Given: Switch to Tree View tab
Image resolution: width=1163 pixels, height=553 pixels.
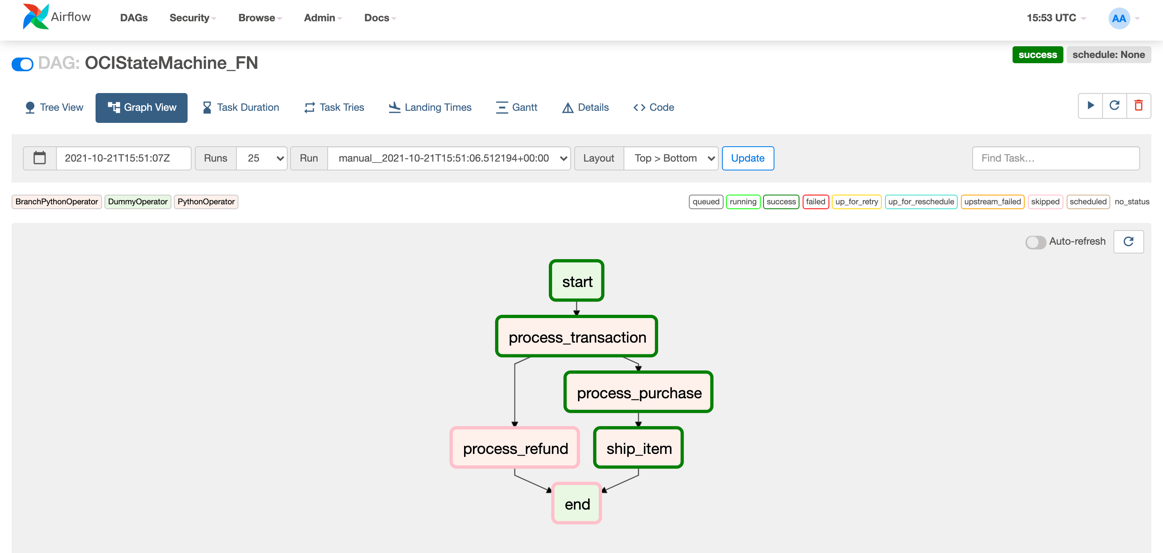Looking at the screenshot, I should [x=53, y=107].
